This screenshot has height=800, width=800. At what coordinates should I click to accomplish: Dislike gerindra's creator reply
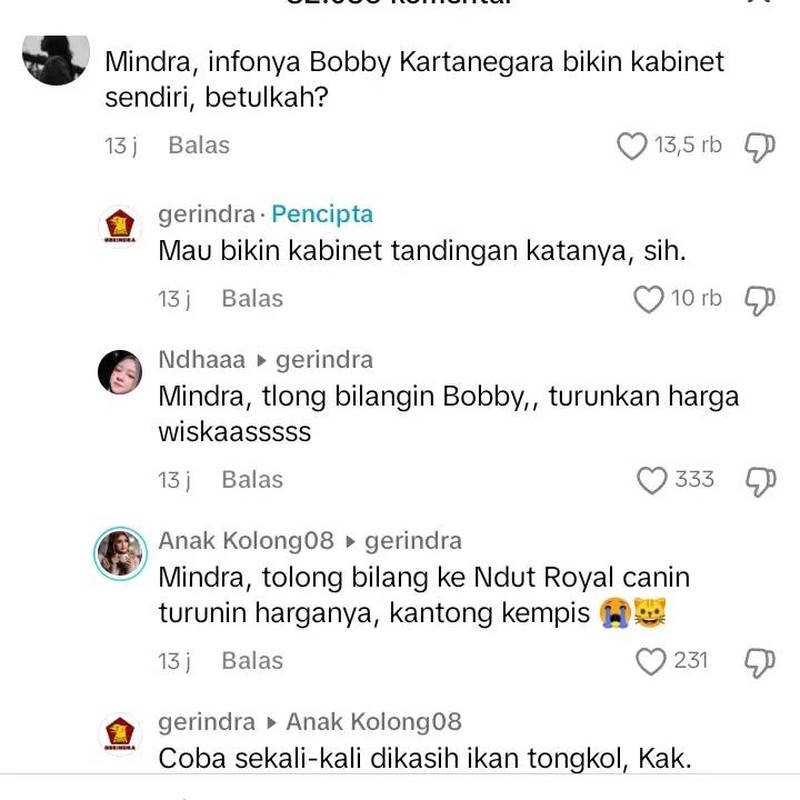click(762, 298)
